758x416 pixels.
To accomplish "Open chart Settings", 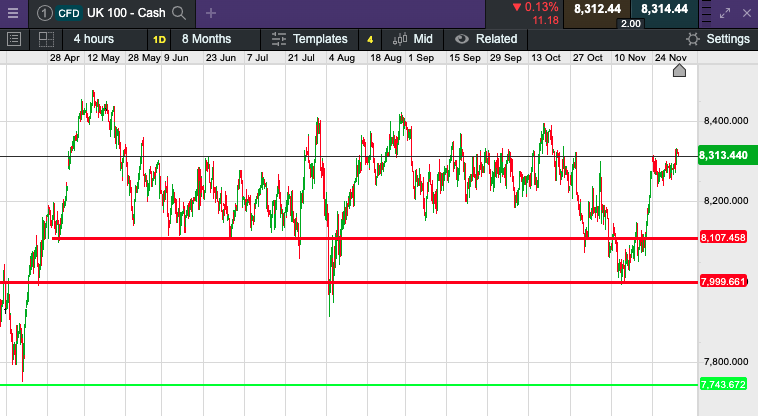I will tap(718, 39).
